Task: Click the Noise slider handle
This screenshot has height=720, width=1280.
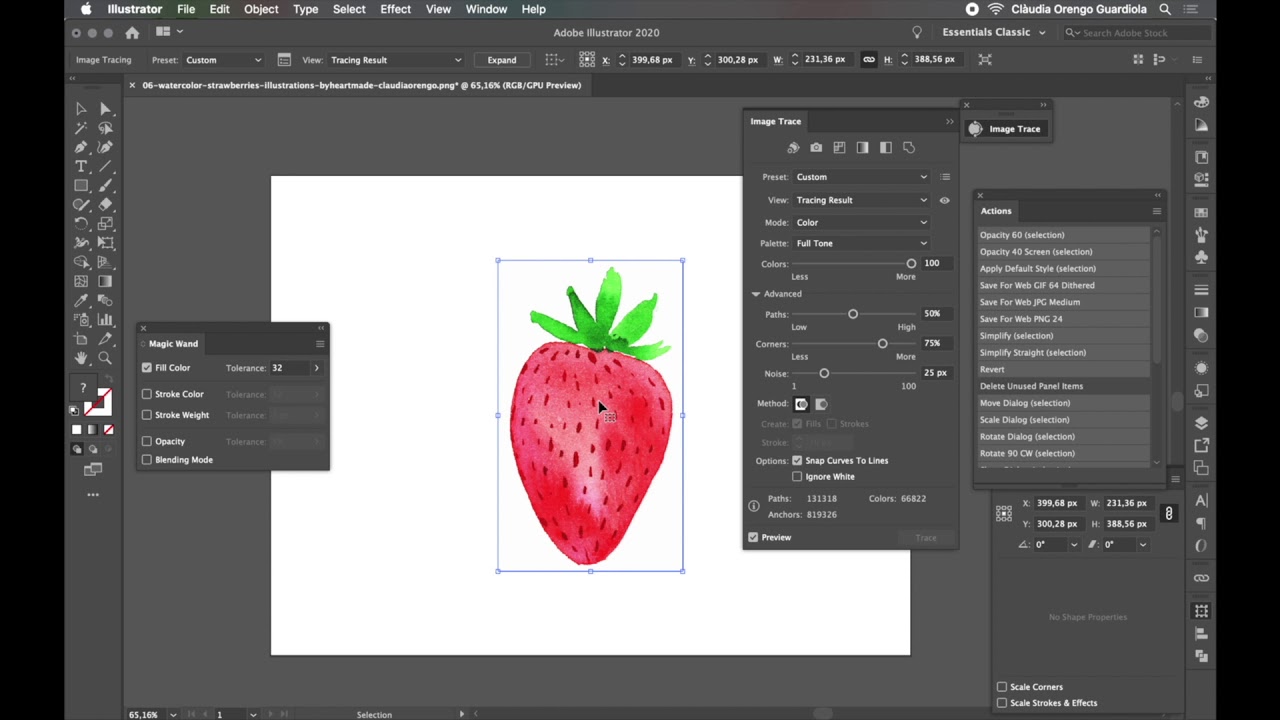Action: pos(824,373)
